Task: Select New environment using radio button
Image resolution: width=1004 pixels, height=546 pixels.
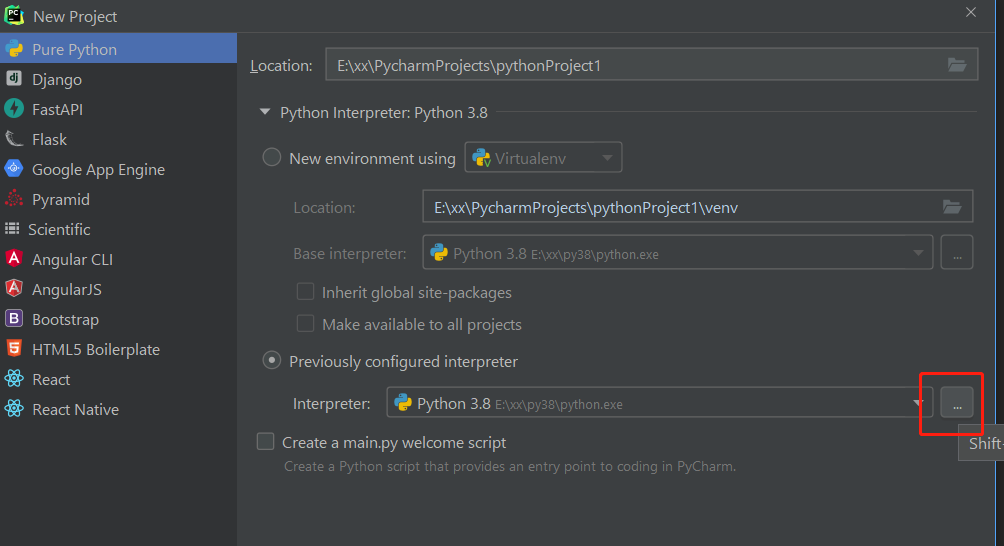Action: click(x=271, y=158)
